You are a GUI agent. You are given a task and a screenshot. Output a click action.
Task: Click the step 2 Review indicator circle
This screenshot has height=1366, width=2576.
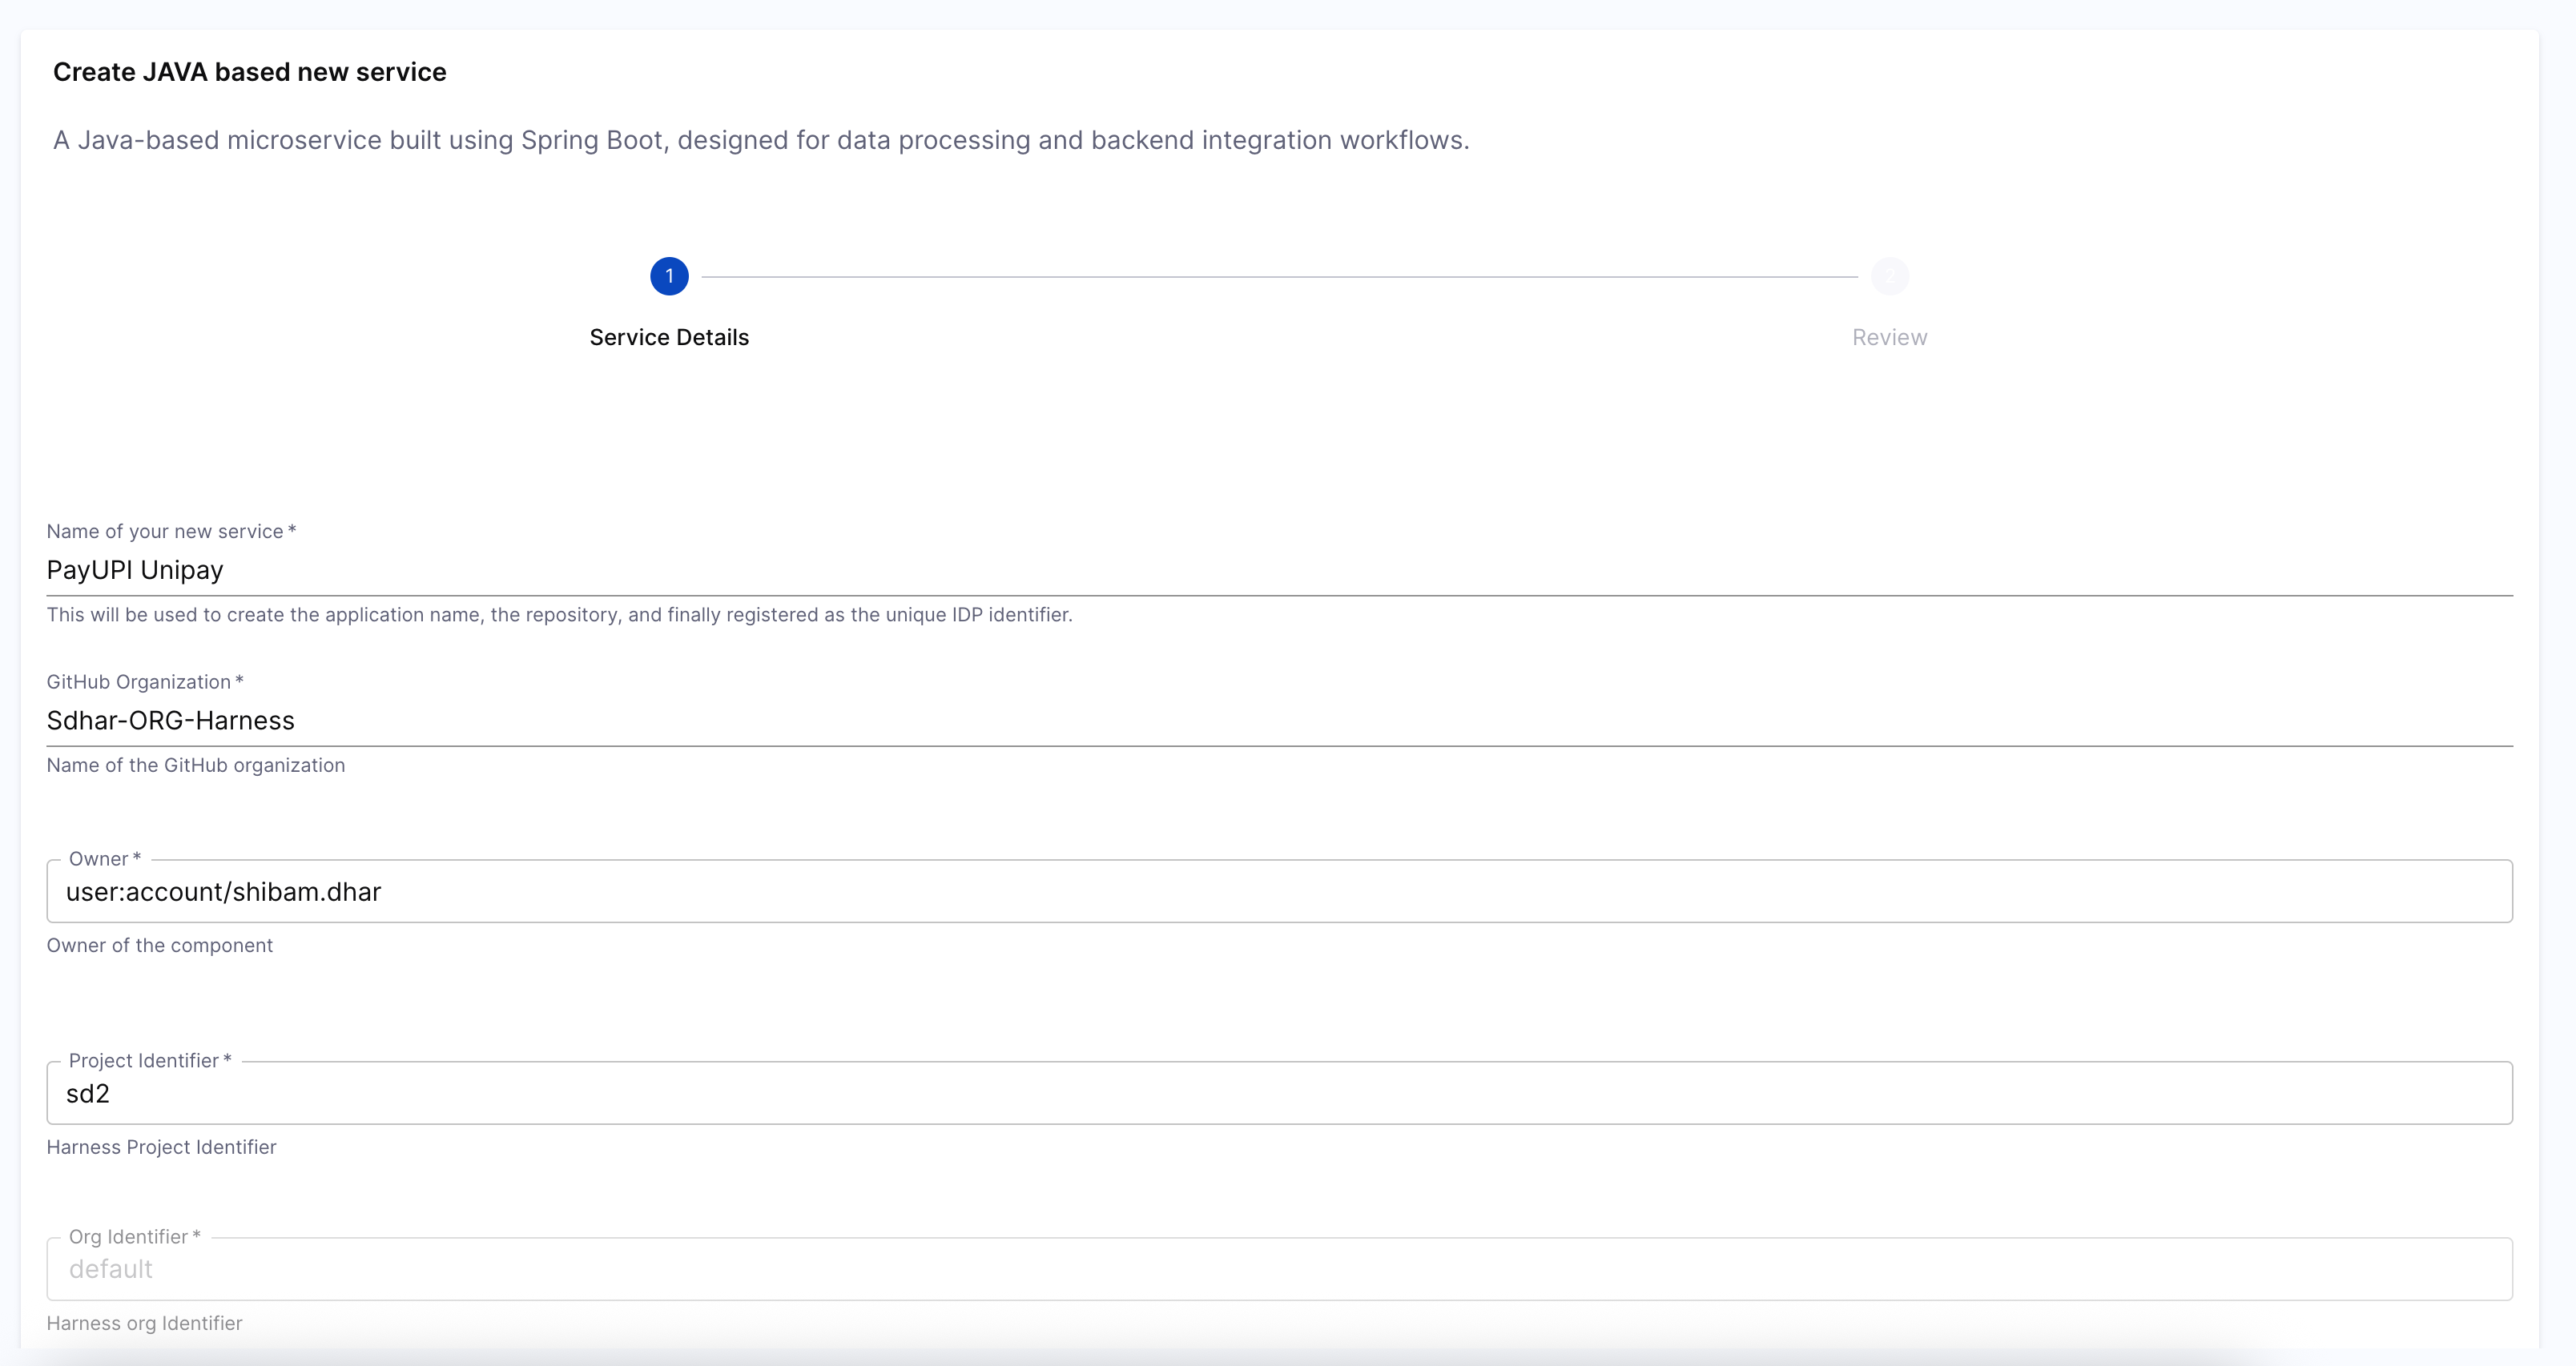click(x=1889, y=276)
